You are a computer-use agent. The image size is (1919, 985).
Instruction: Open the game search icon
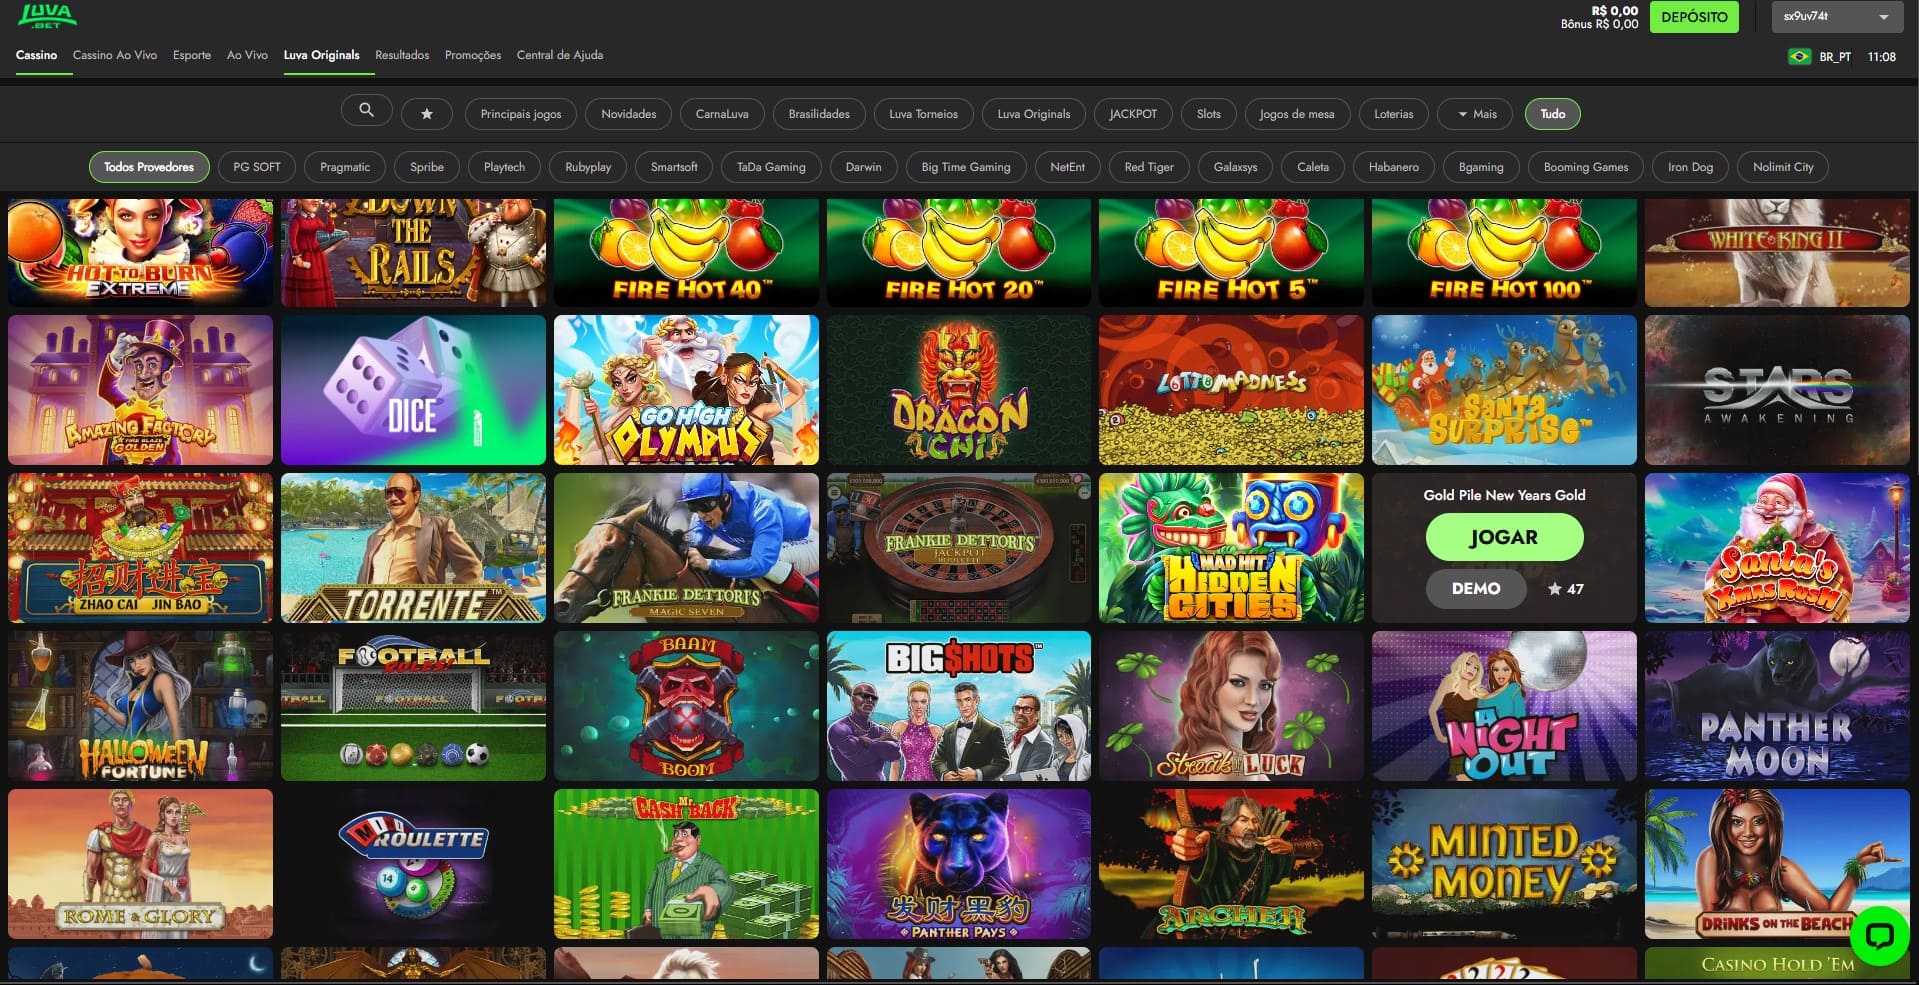tap(366, 111)
